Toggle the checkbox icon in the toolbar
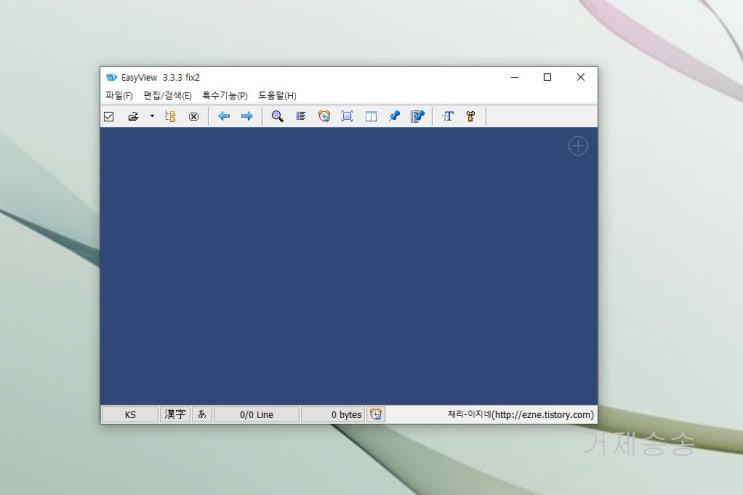Viewport: 743px width, 495px height. click(109, 117)
